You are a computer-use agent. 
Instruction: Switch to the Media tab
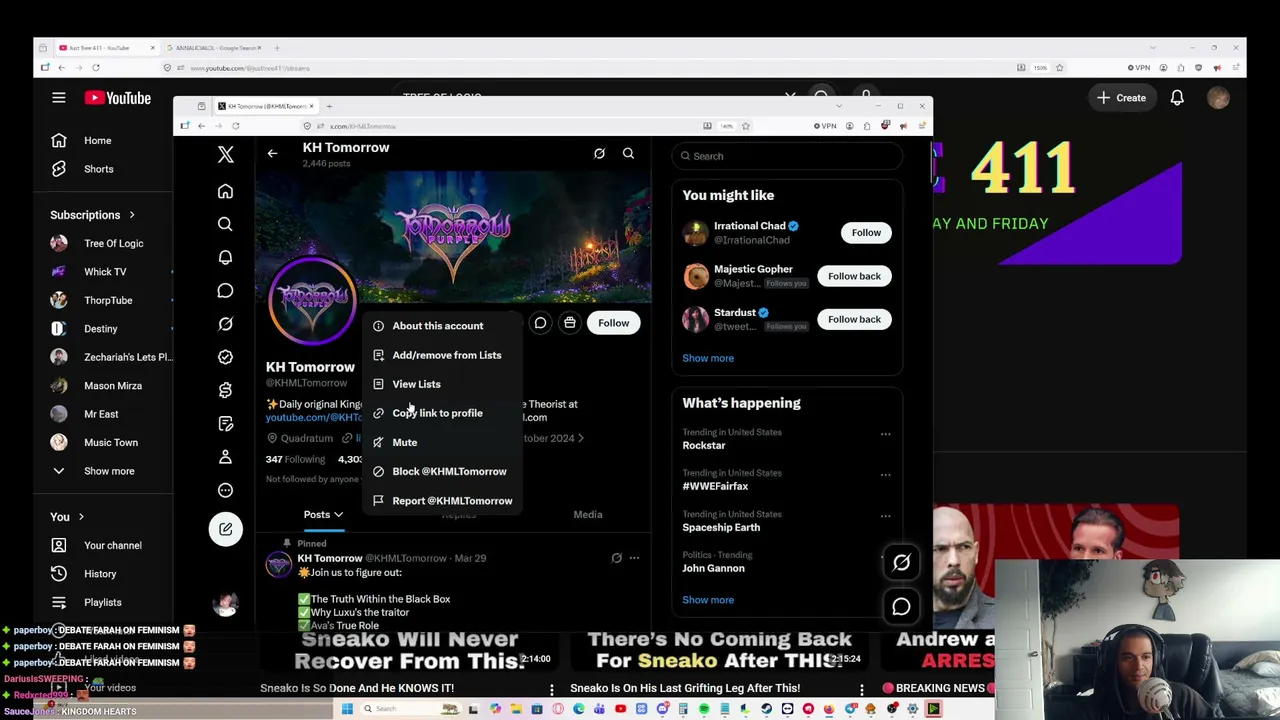tap(588, 515)
